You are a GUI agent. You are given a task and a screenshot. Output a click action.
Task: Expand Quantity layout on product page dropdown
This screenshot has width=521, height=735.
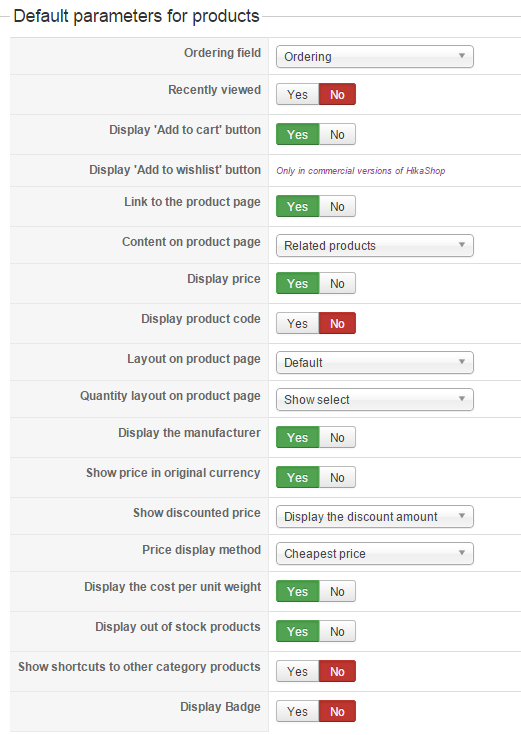375,400
